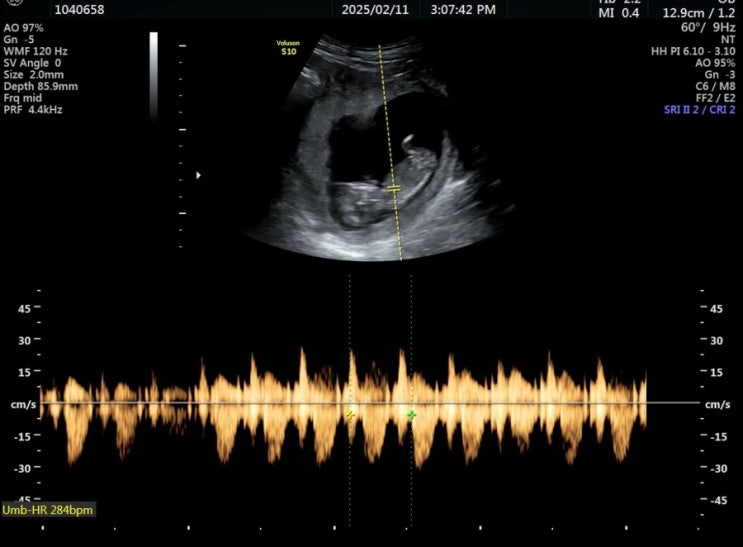Click the 45 velocity tick on left scale

(24, 309)
